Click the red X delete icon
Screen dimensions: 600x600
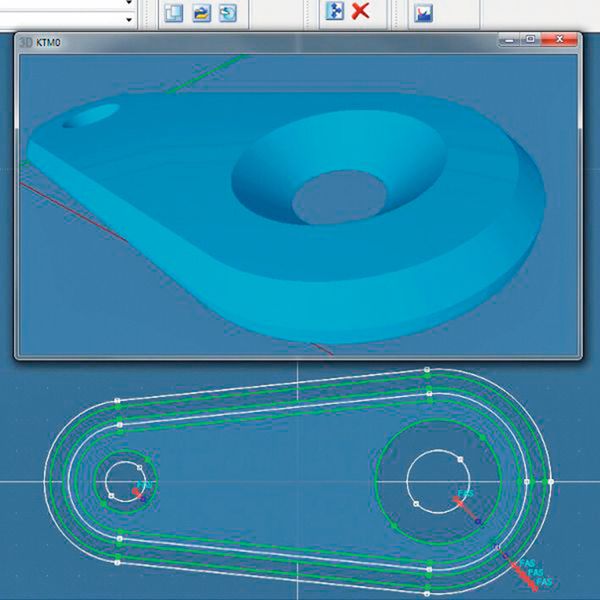click(360, 11)
